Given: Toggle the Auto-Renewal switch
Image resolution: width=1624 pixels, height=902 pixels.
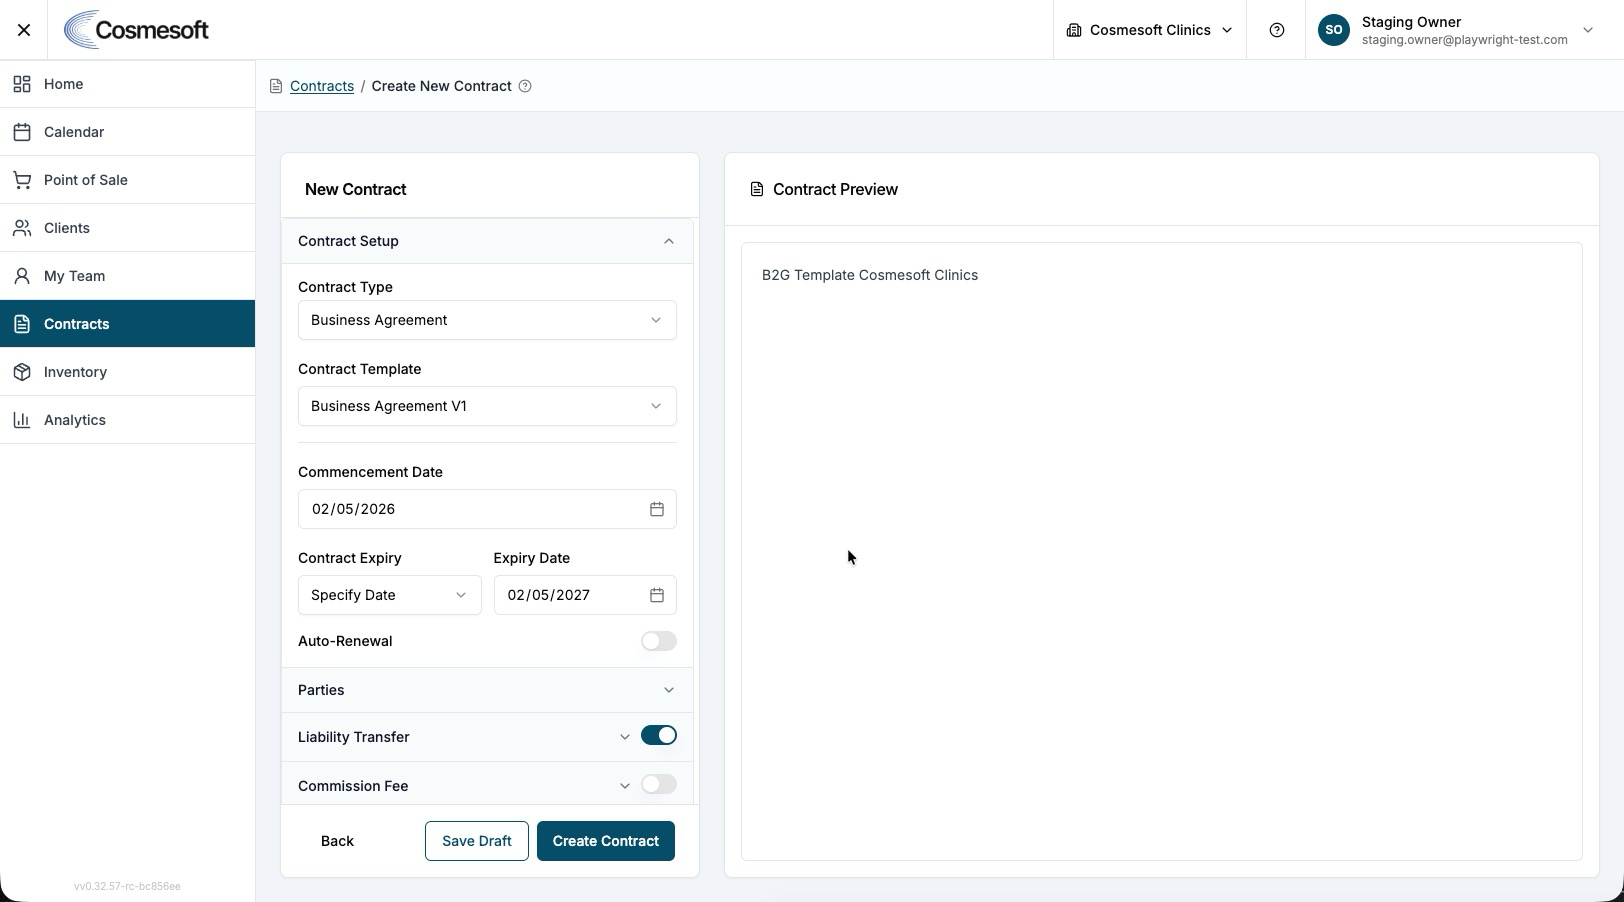Looking at the screenshot, I should pos(659,641).
